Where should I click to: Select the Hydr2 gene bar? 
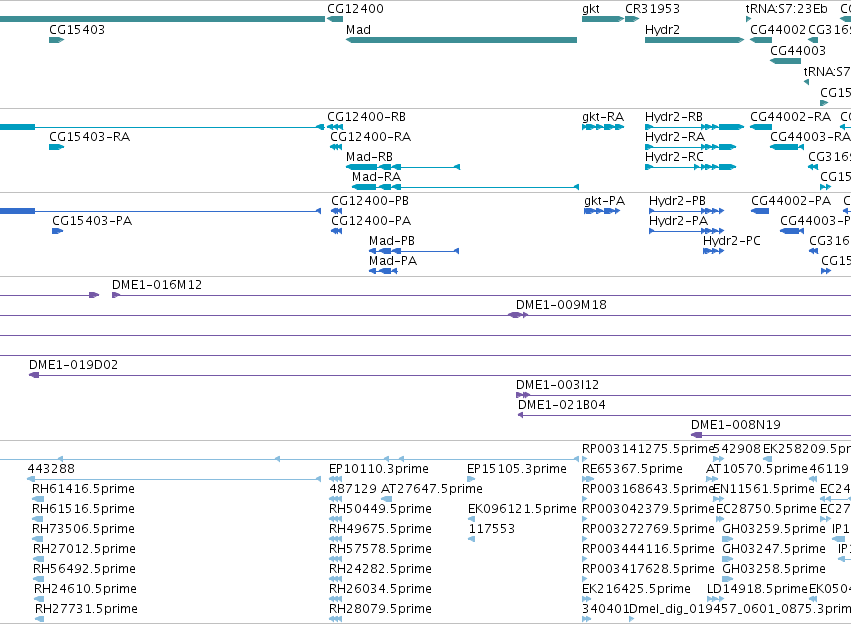point(694,40)
